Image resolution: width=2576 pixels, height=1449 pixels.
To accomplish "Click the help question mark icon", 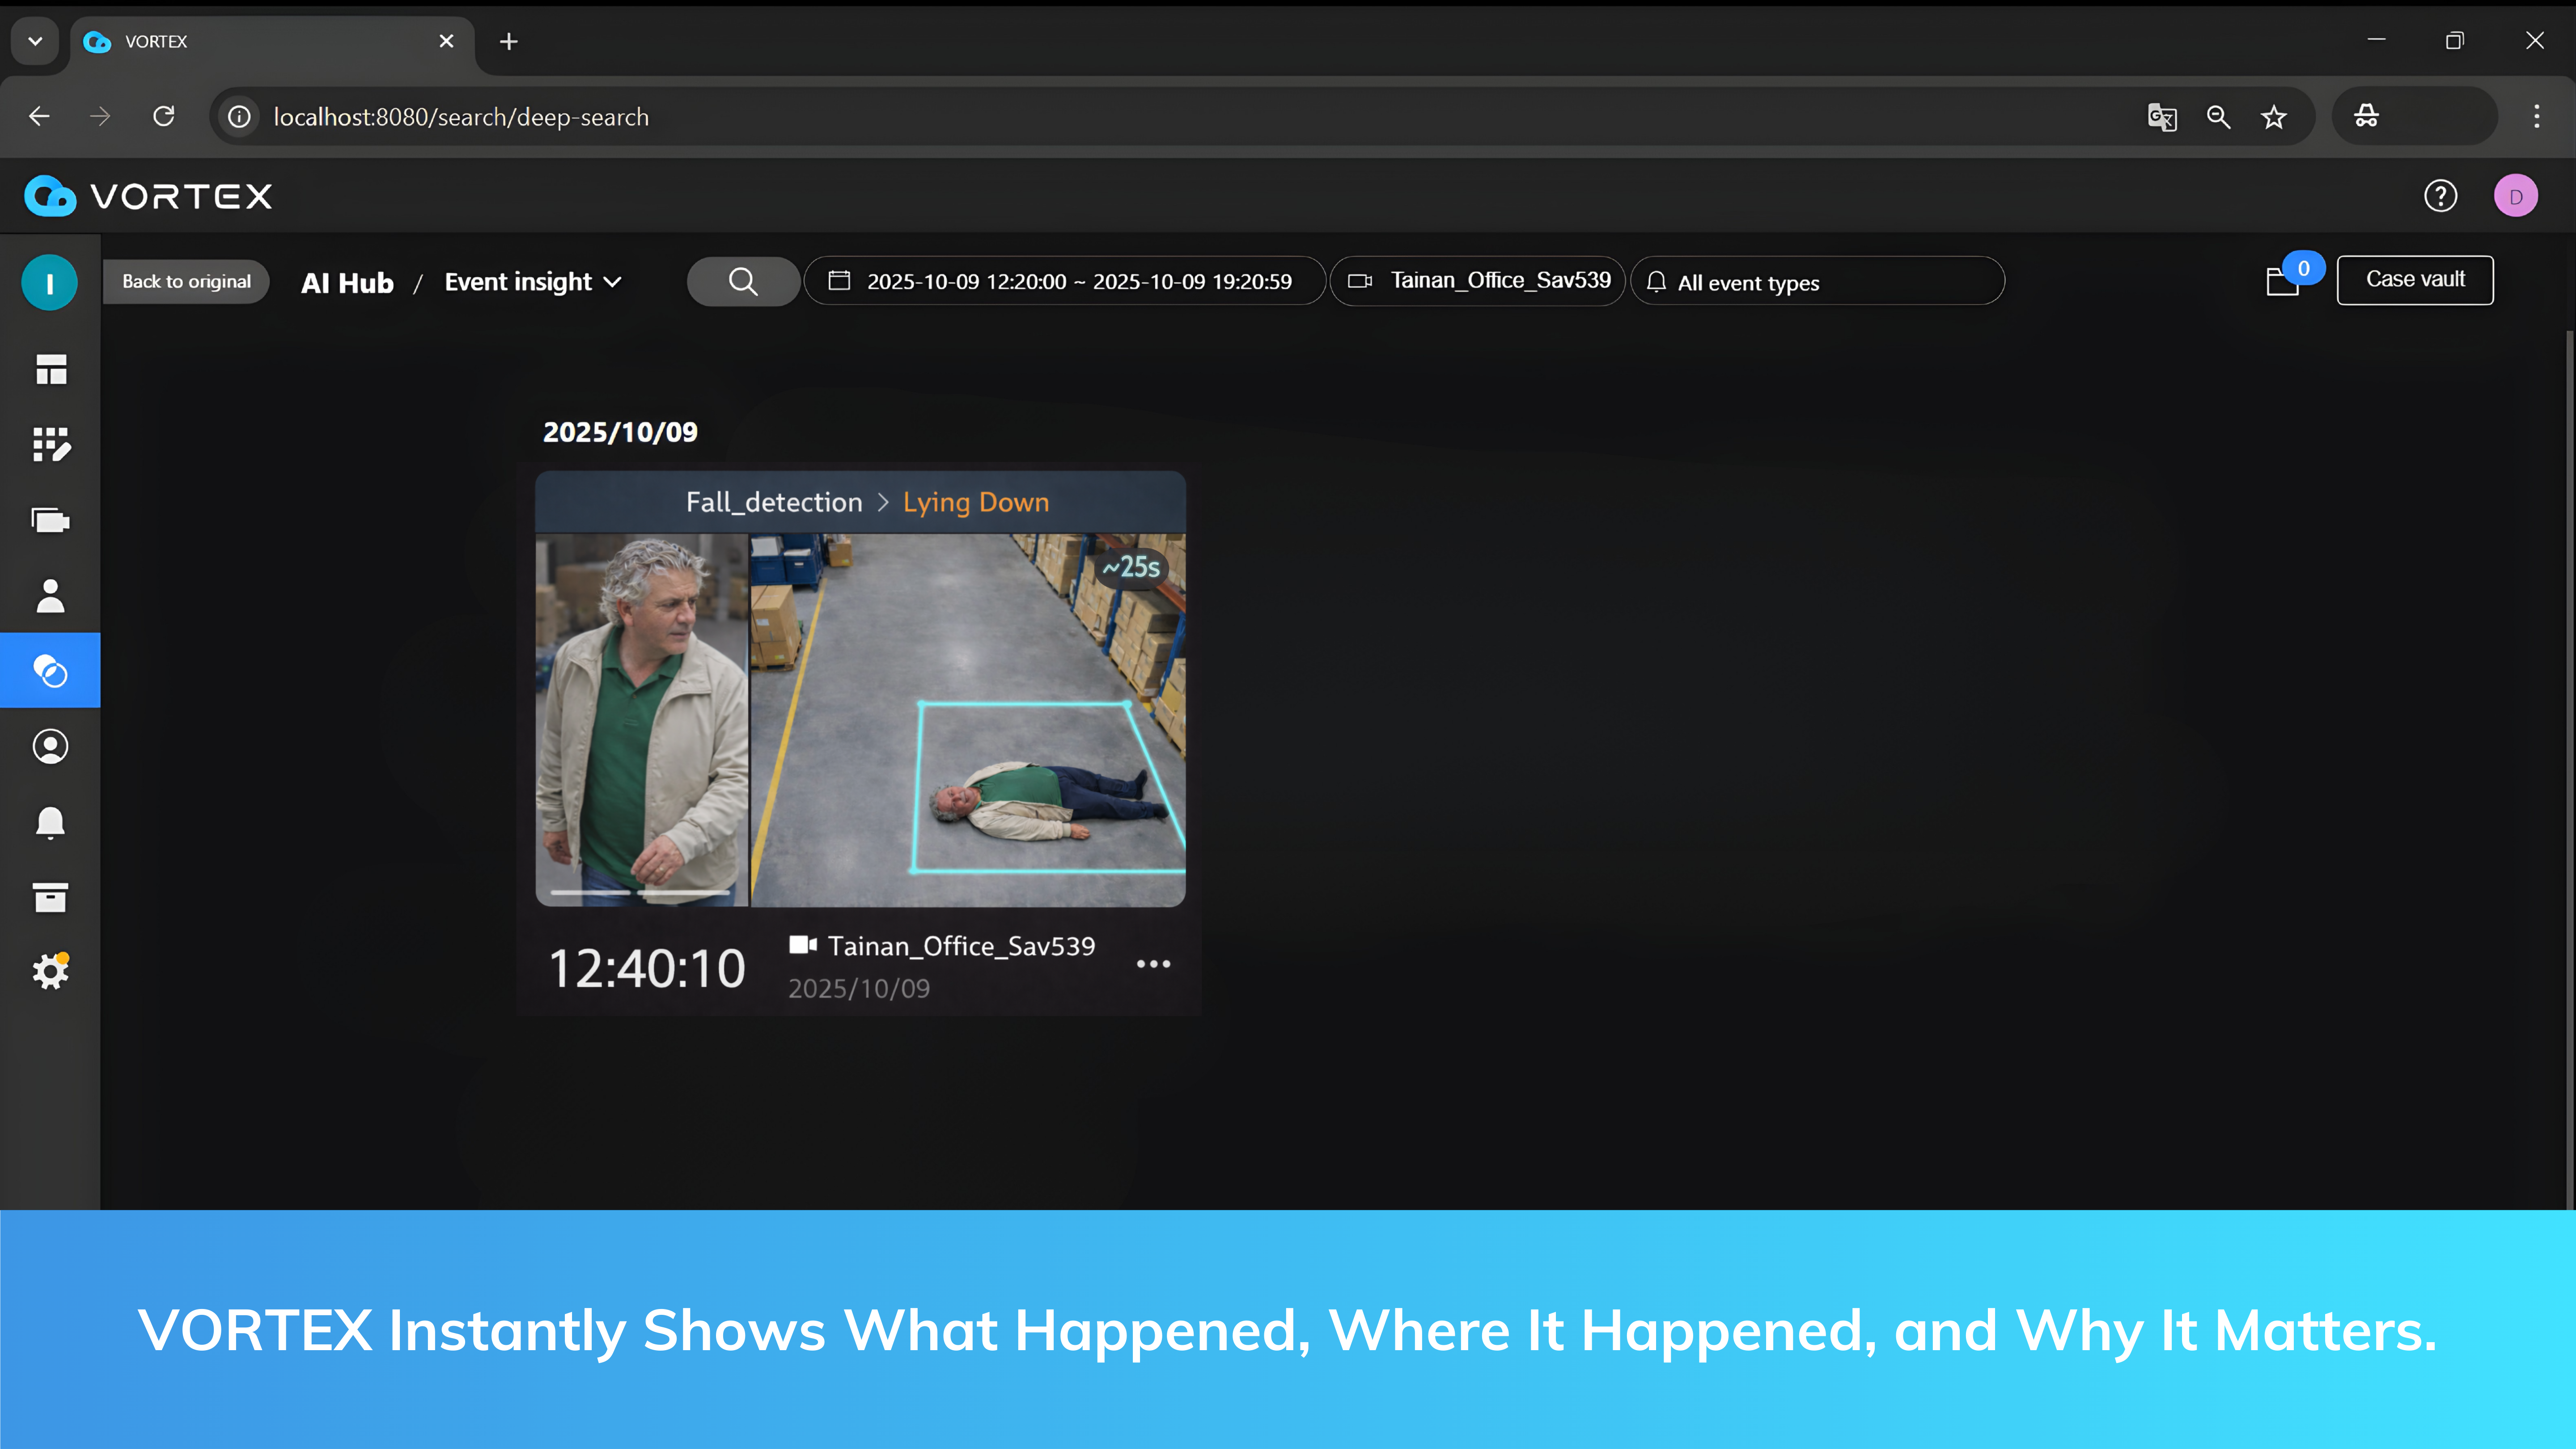I will click(x=2440, y=196).
